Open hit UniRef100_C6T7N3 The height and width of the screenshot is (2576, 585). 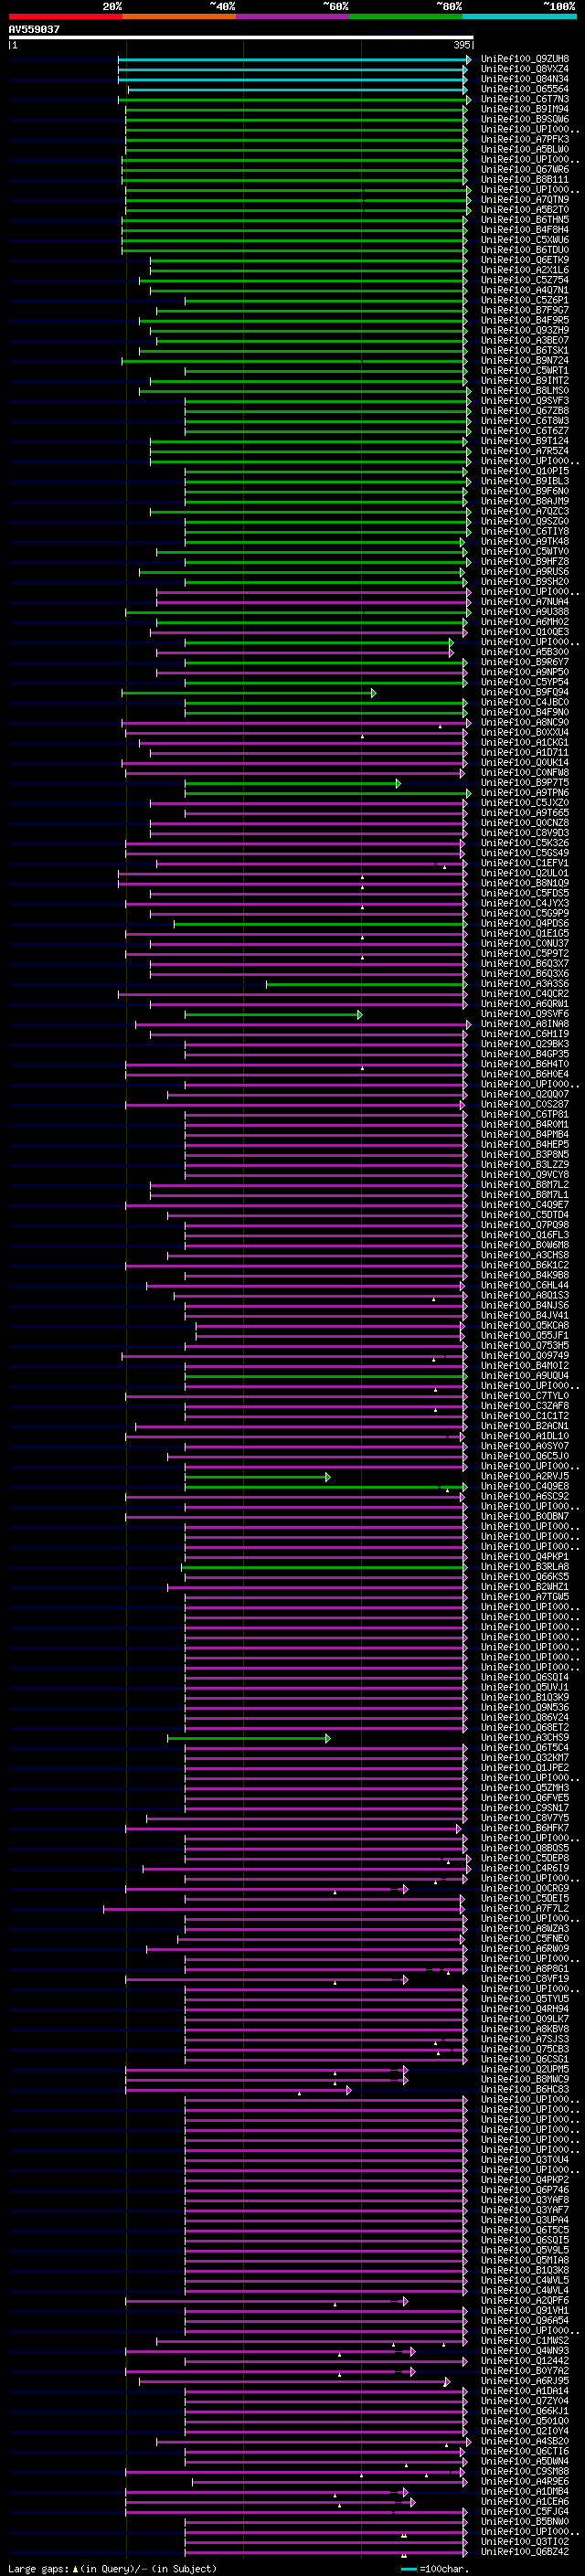pyautogui.click(x=525, y=99)
